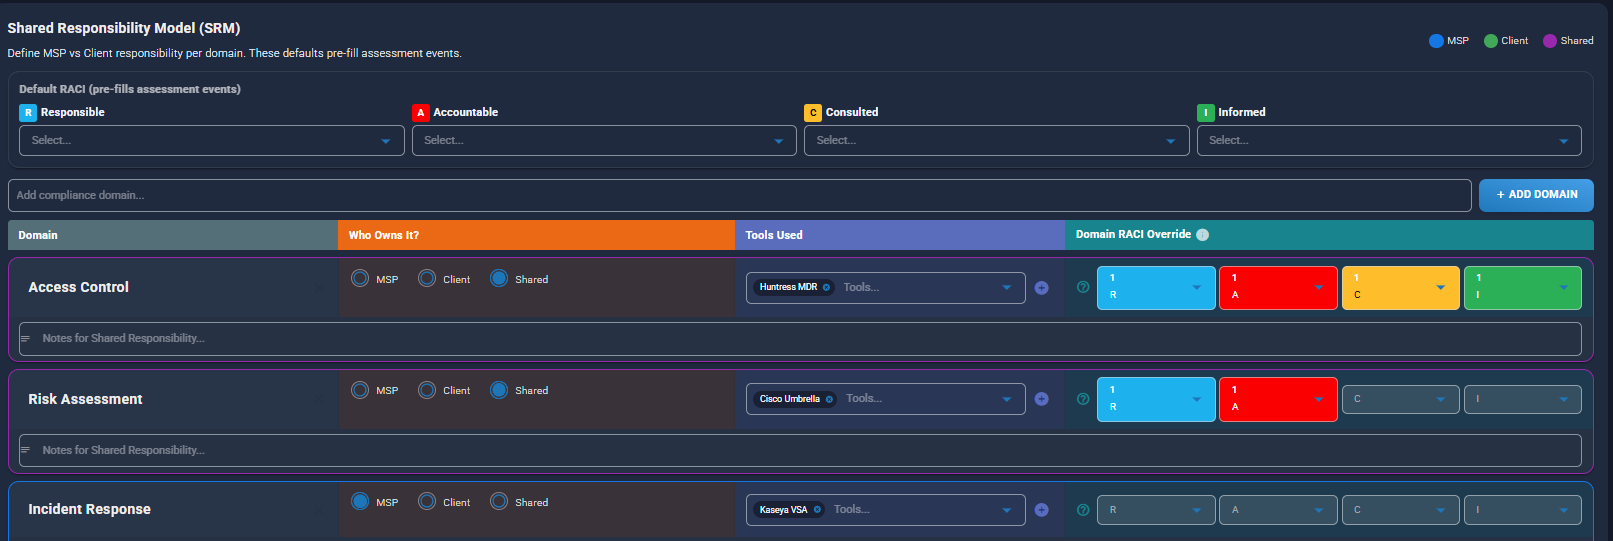The width and height of the screenshot is (1613, 541).
Task: Click the Who Owns It? column header
Action: (x=536, y=235)
